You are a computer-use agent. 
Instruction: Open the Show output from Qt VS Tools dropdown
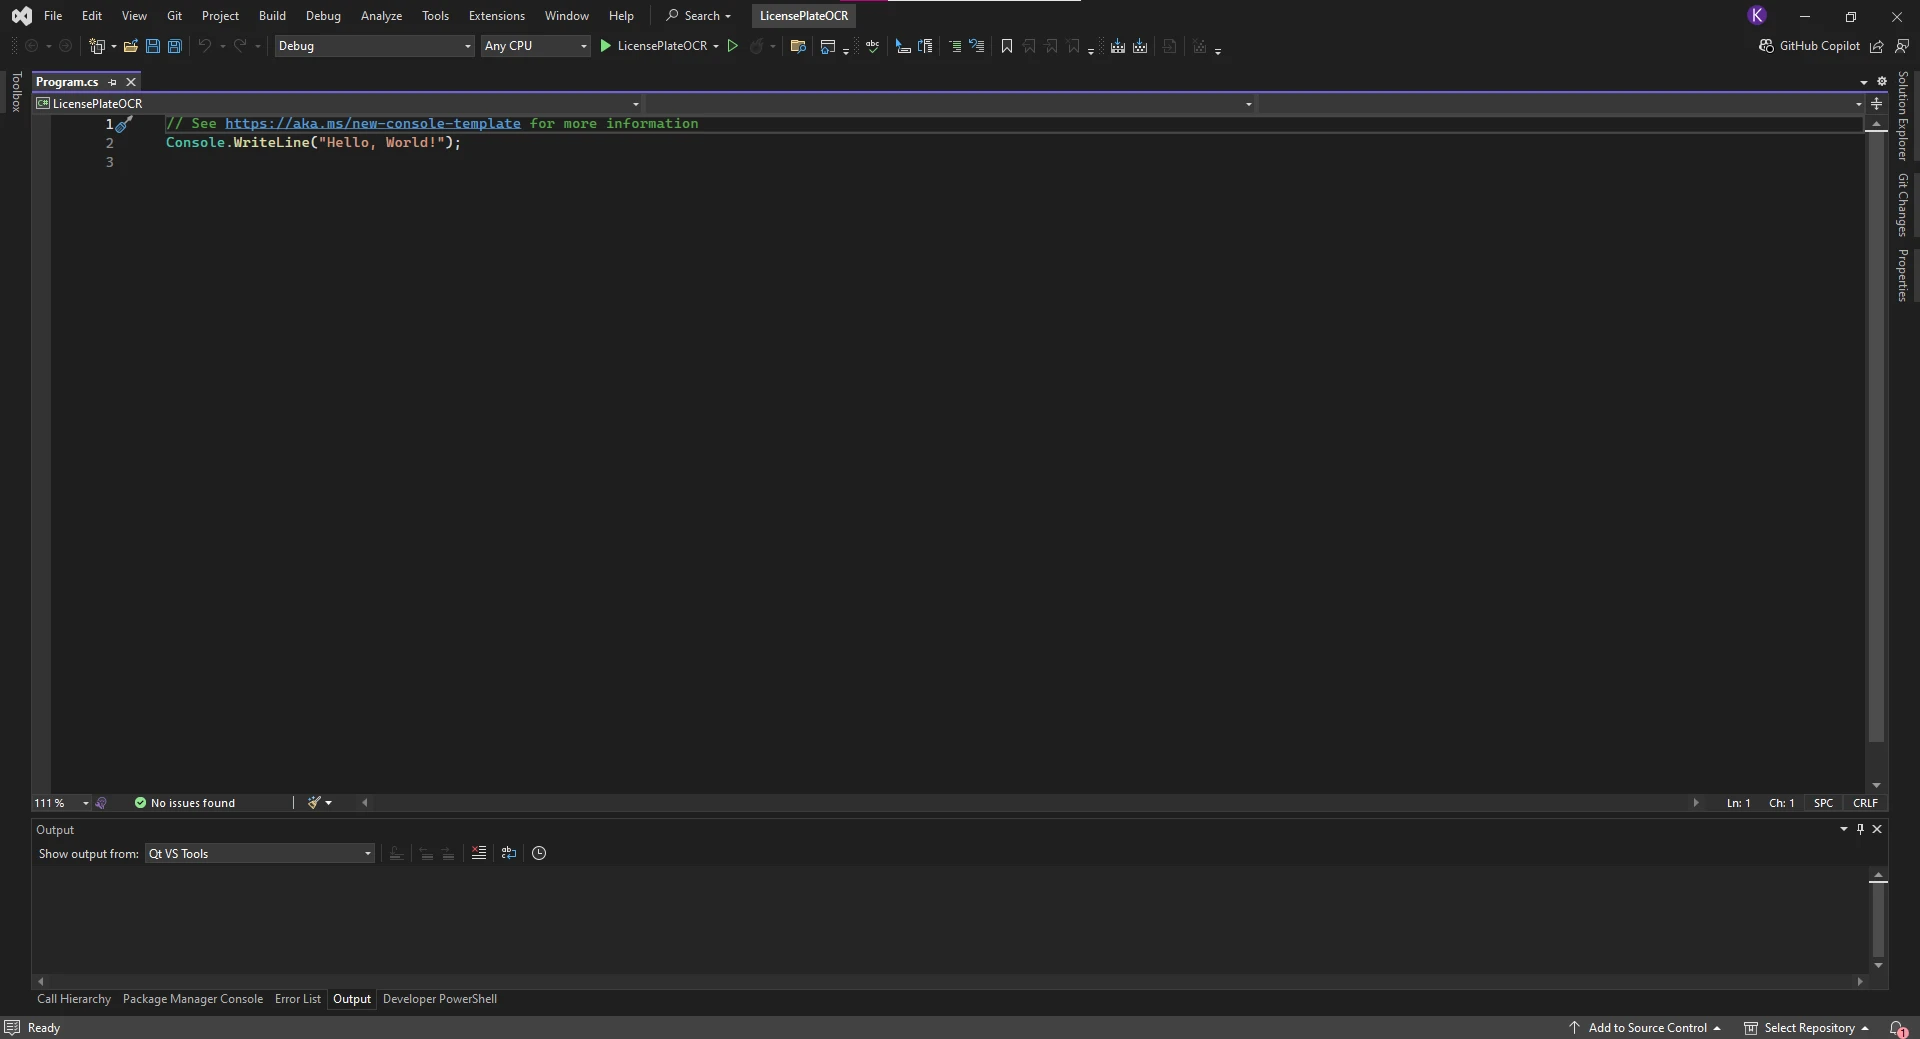pos(260,854)
